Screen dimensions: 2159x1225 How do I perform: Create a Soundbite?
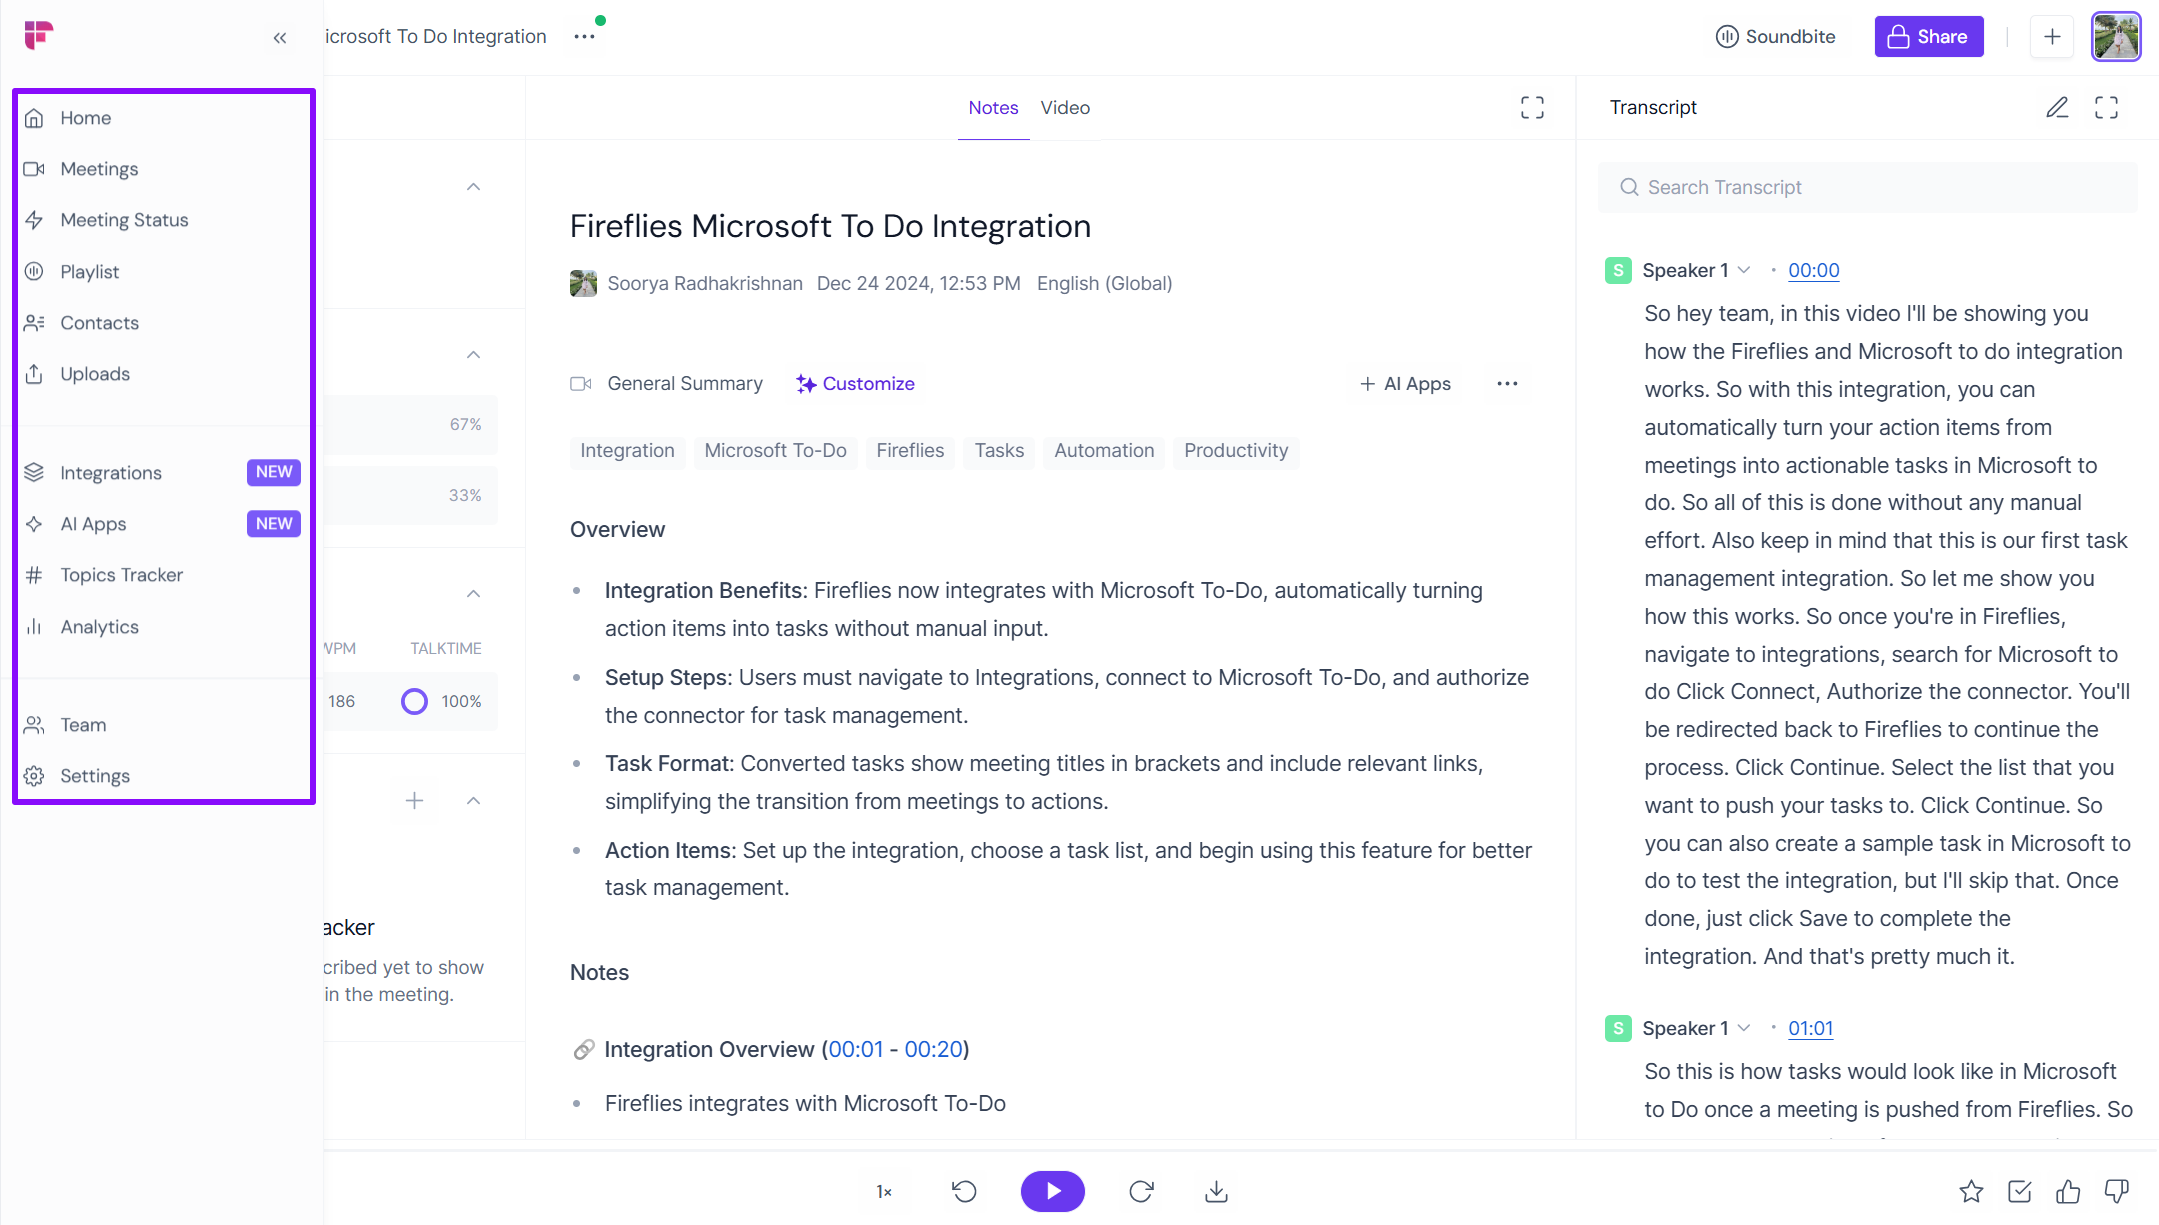1776,37
